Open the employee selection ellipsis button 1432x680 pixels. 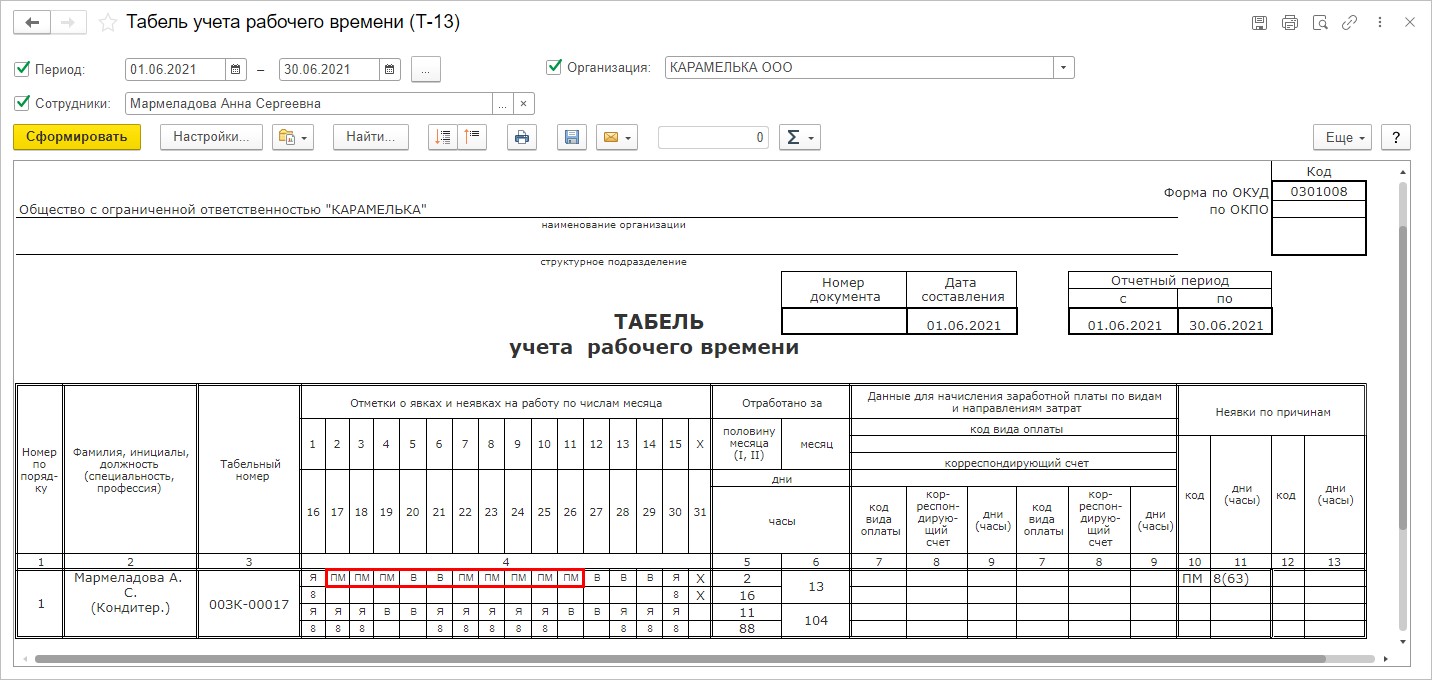pyautogui.click(x=503, y=103)
